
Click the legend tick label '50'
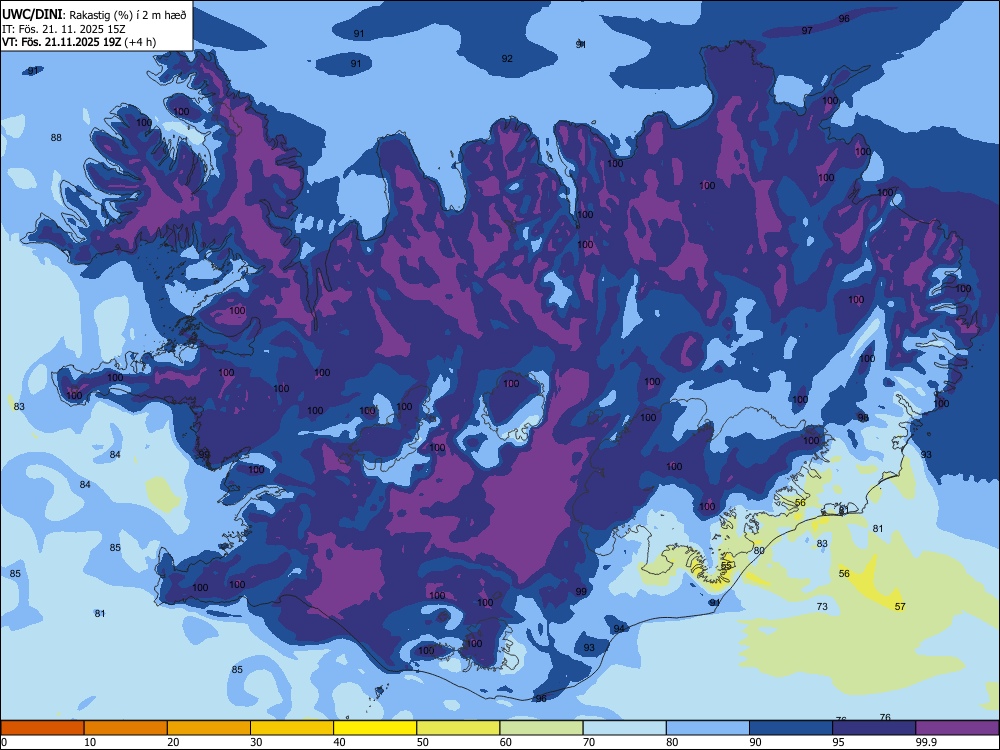click(423, 742)
